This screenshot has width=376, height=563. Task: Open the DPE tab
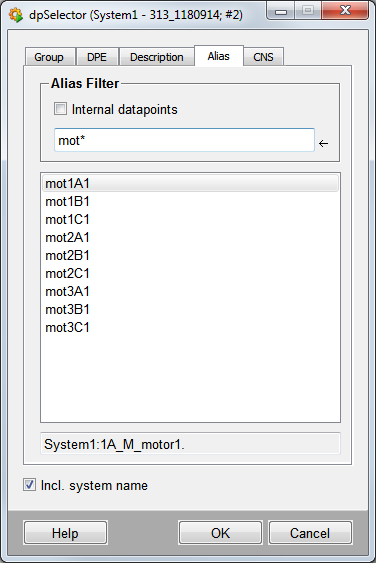[97, 57]
